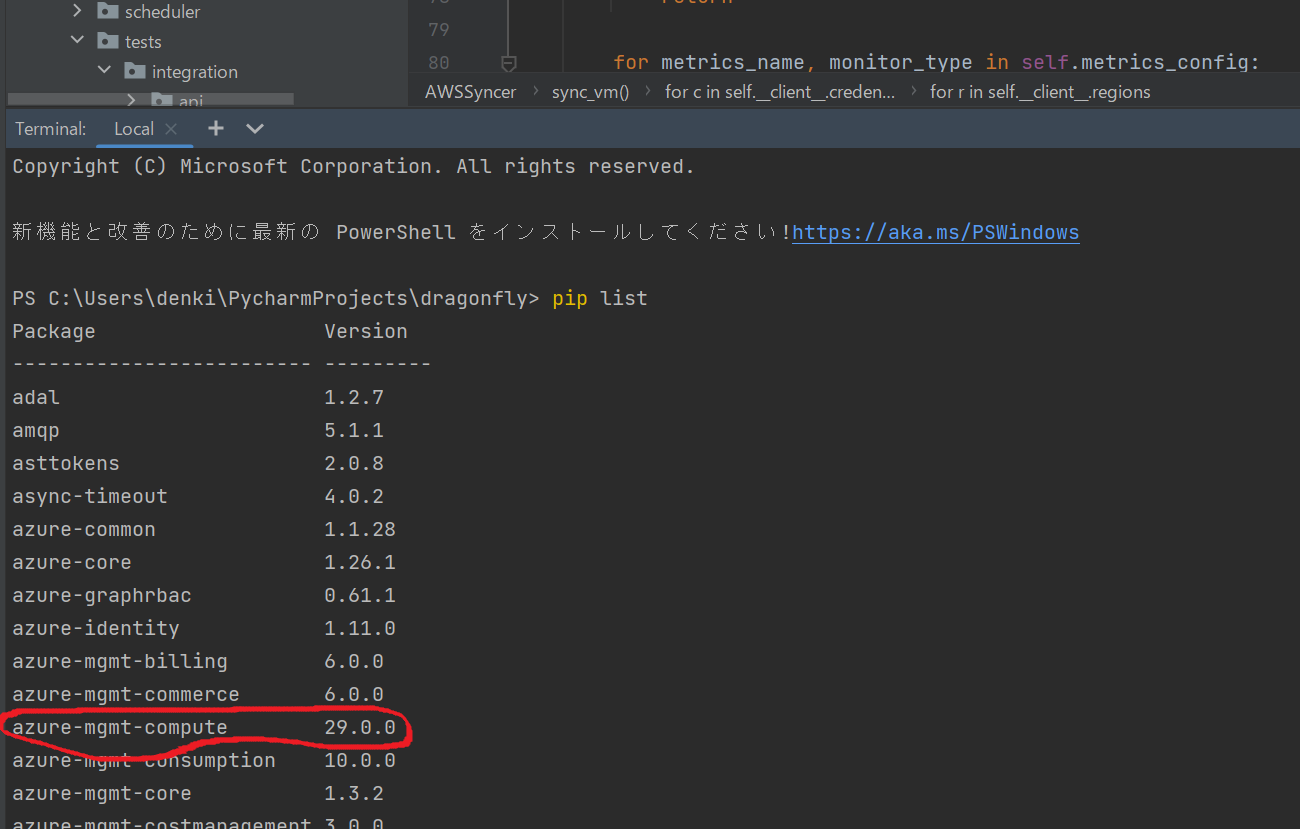
Task: Open terminal sessions dropdown arrow
Action: (x=255, y=129)
